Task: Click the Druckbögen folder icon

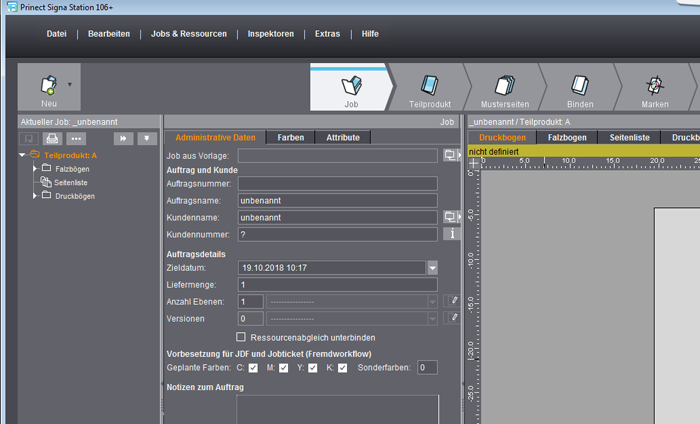Action: point(46,195)
